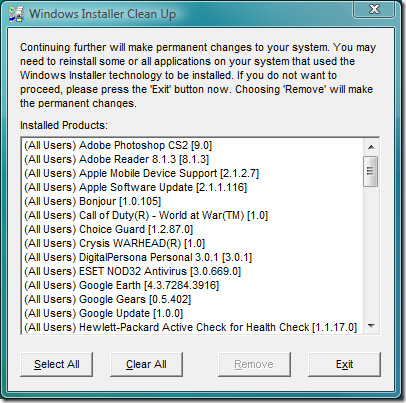406x403 pixels.
Task: Select ESET NOD32 Antivirus entry
Action: 193,271
